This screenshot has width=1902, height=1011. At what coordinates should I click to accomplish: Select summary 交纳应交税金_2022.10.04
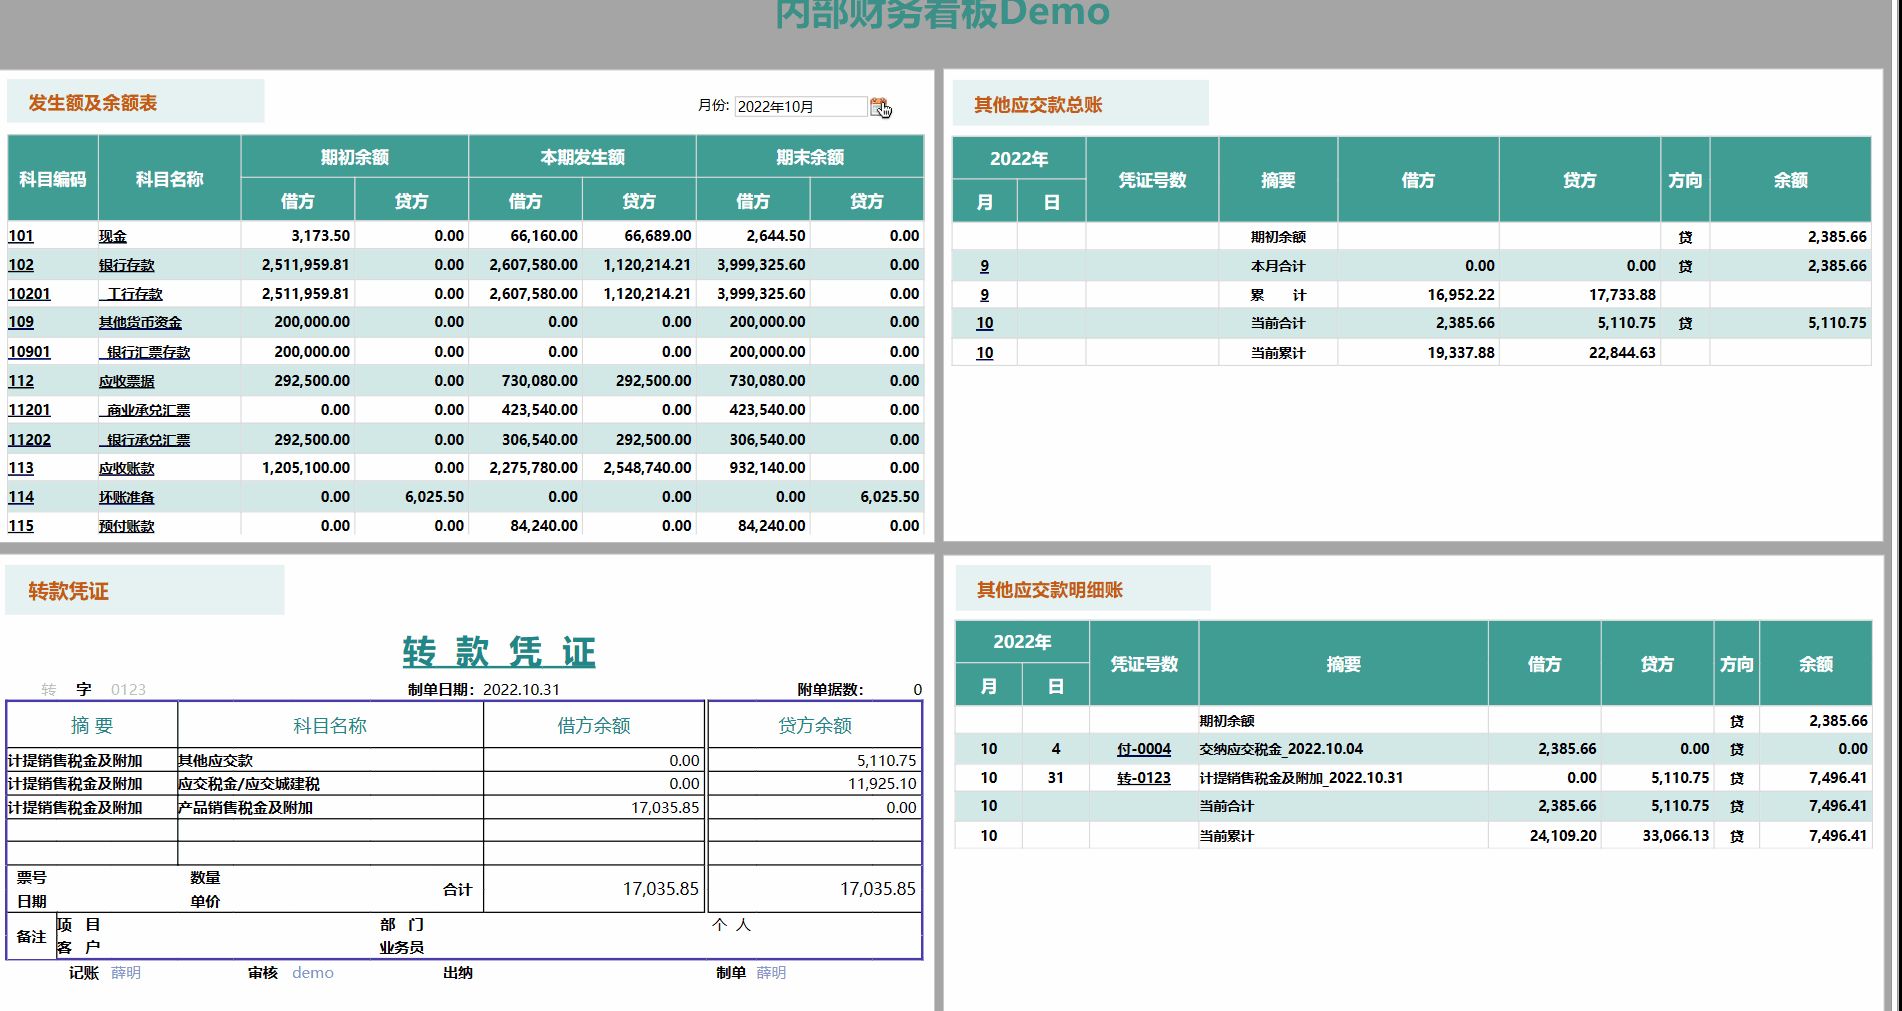[x=1281, y=749]
